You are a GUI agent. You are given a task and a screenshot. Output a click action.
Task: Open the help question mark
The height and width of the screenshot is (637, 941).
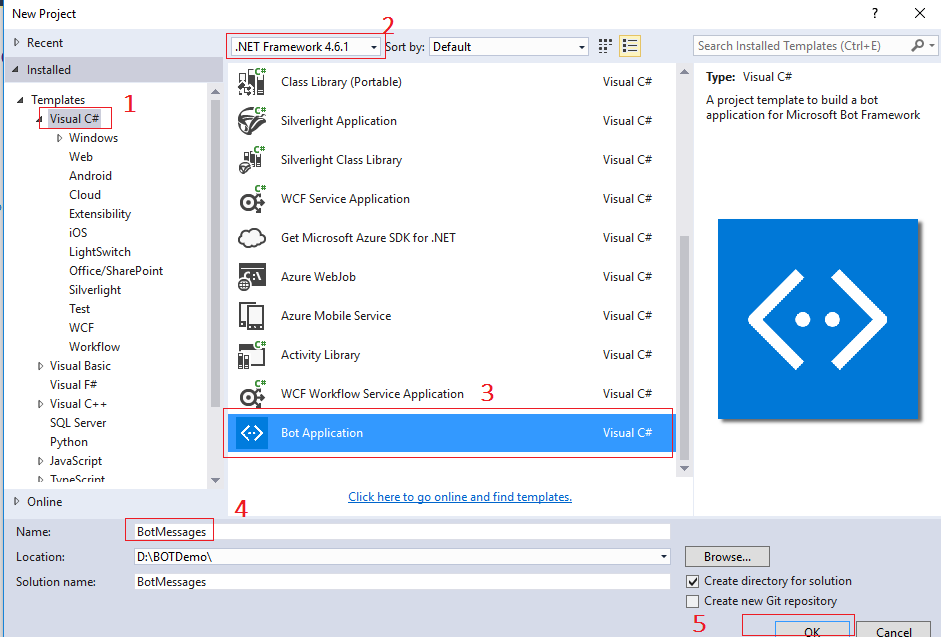875,13
